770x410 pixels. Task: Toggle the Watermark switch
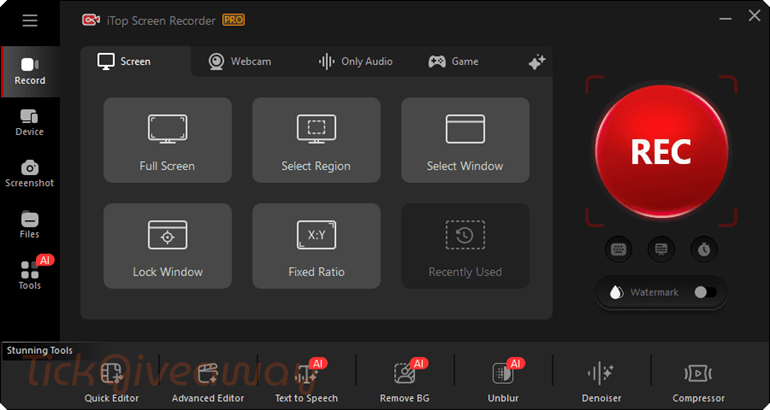point(705,293)
